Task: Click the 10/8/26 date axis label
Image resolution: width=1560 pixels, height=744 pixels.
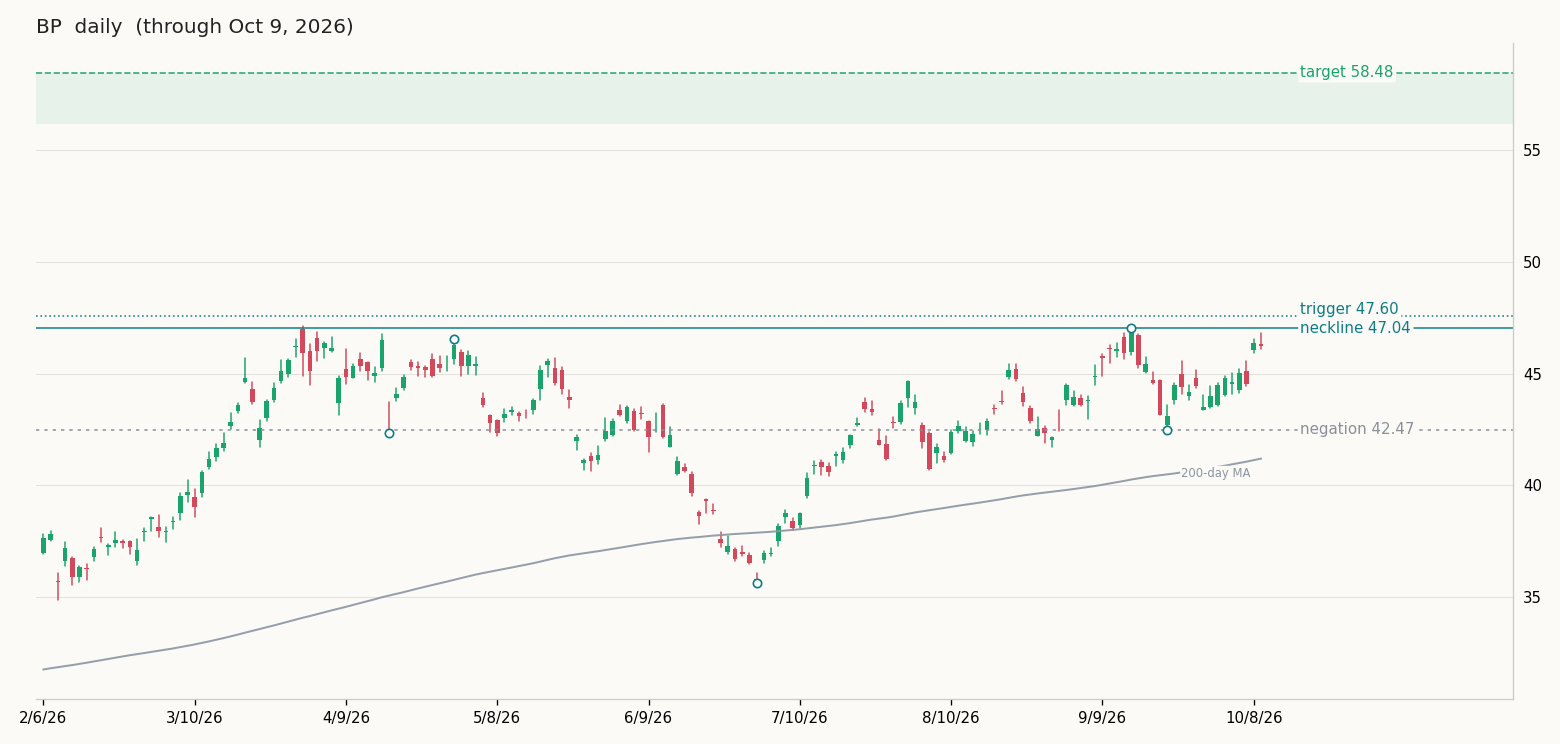Action: [x=1254, y=718]
